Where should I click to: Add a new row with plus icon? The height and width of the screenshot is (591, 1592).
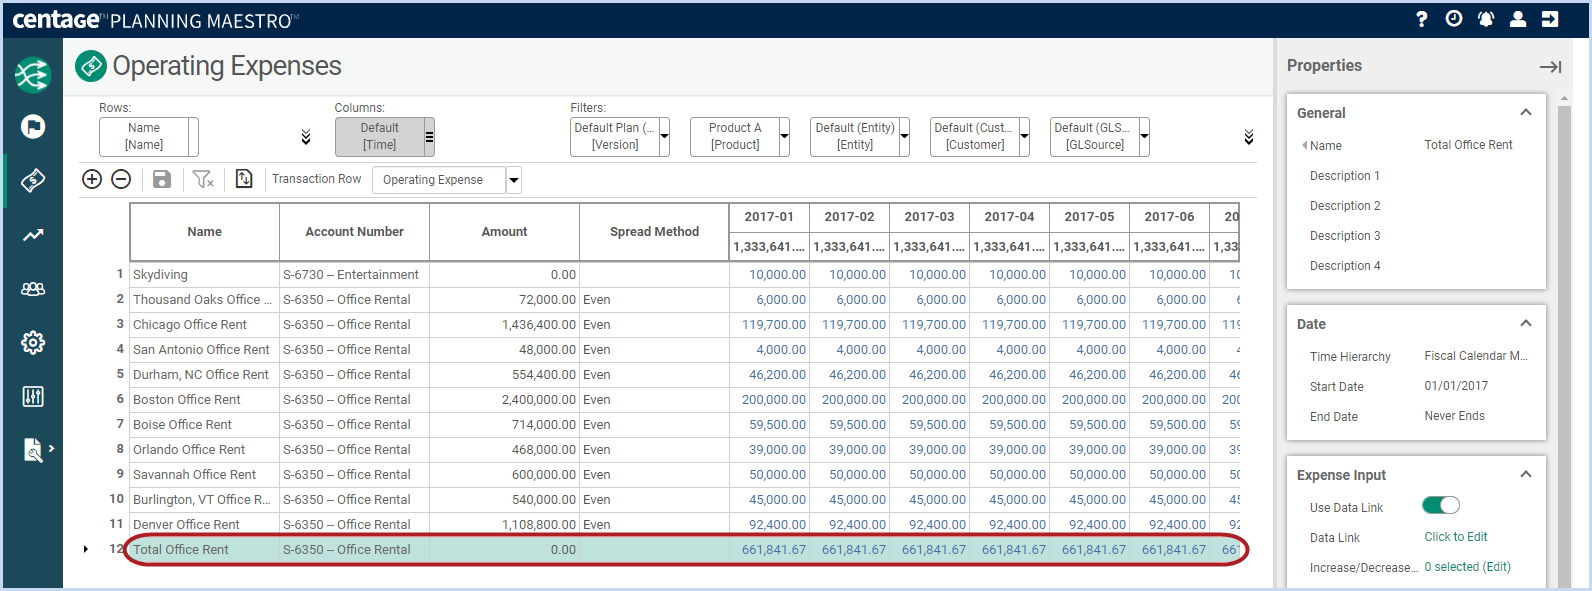(x=92, y=179)
